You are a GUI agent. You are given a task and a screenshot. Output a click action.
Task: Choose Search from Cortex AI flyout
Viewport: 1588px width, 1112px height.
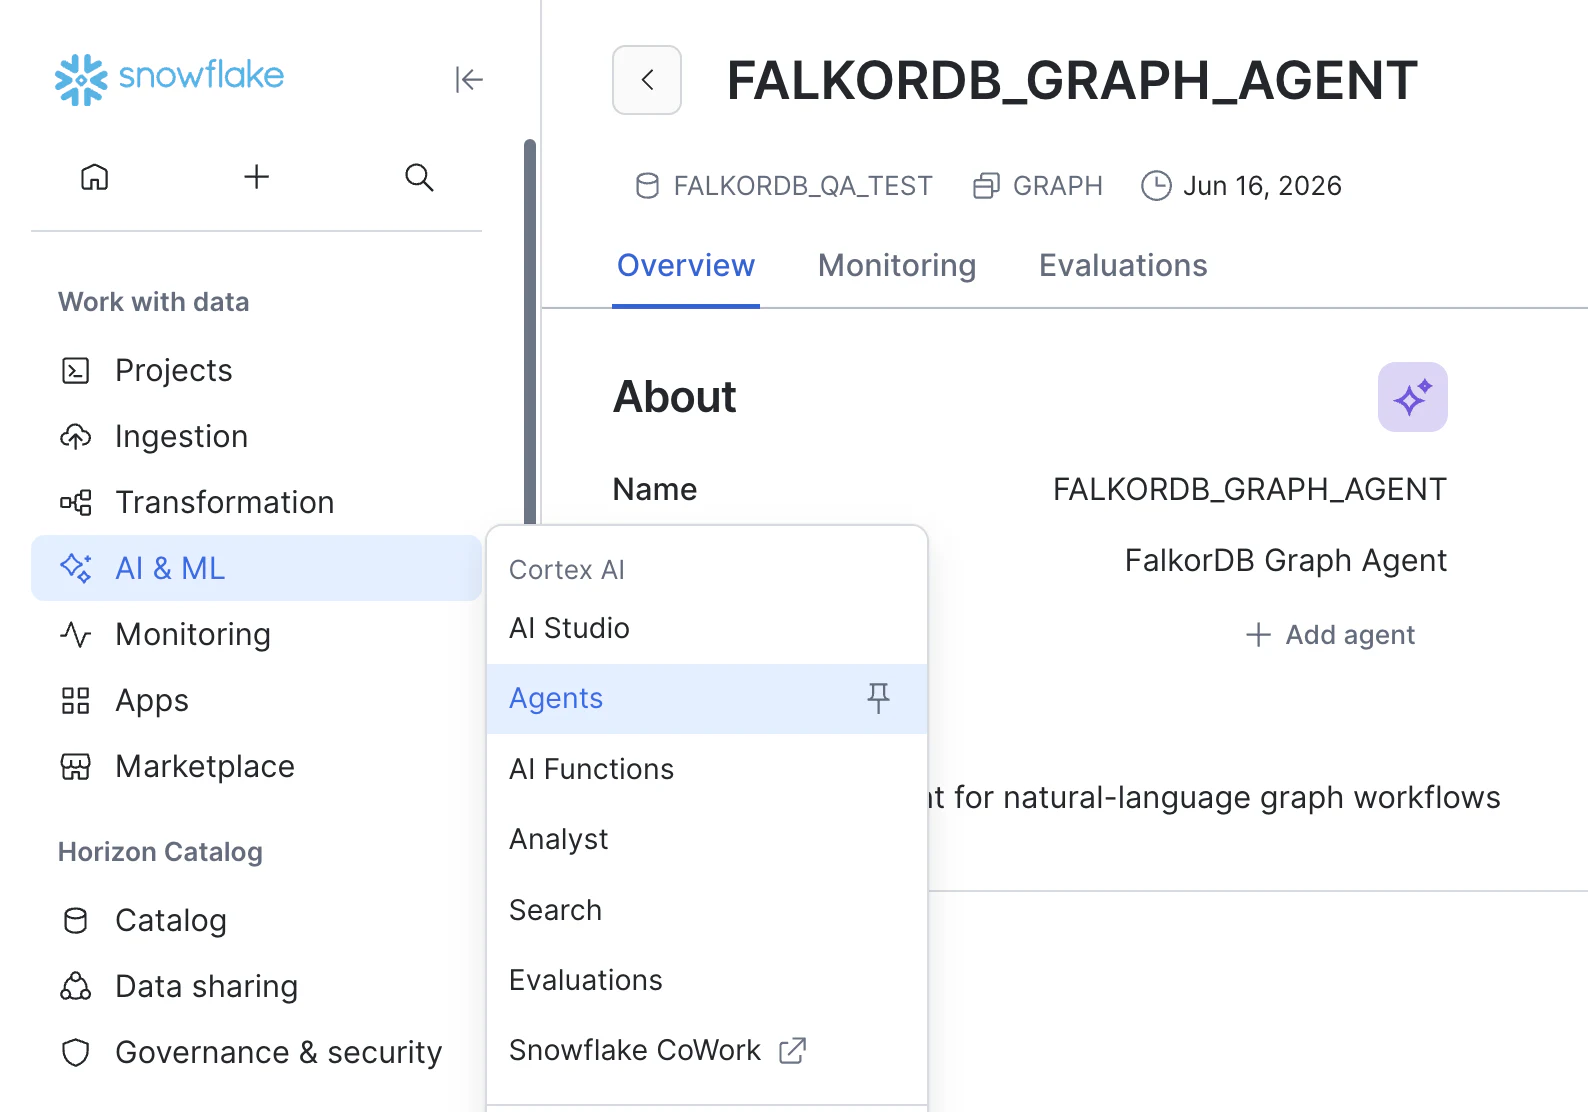(707, 910)
